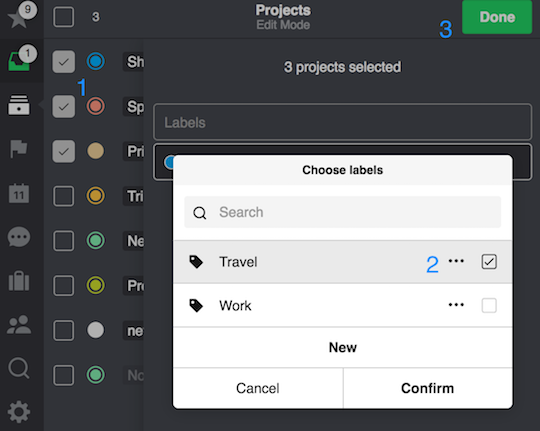
Task: Click the green Done button
Action: click(x=497, y=17)
